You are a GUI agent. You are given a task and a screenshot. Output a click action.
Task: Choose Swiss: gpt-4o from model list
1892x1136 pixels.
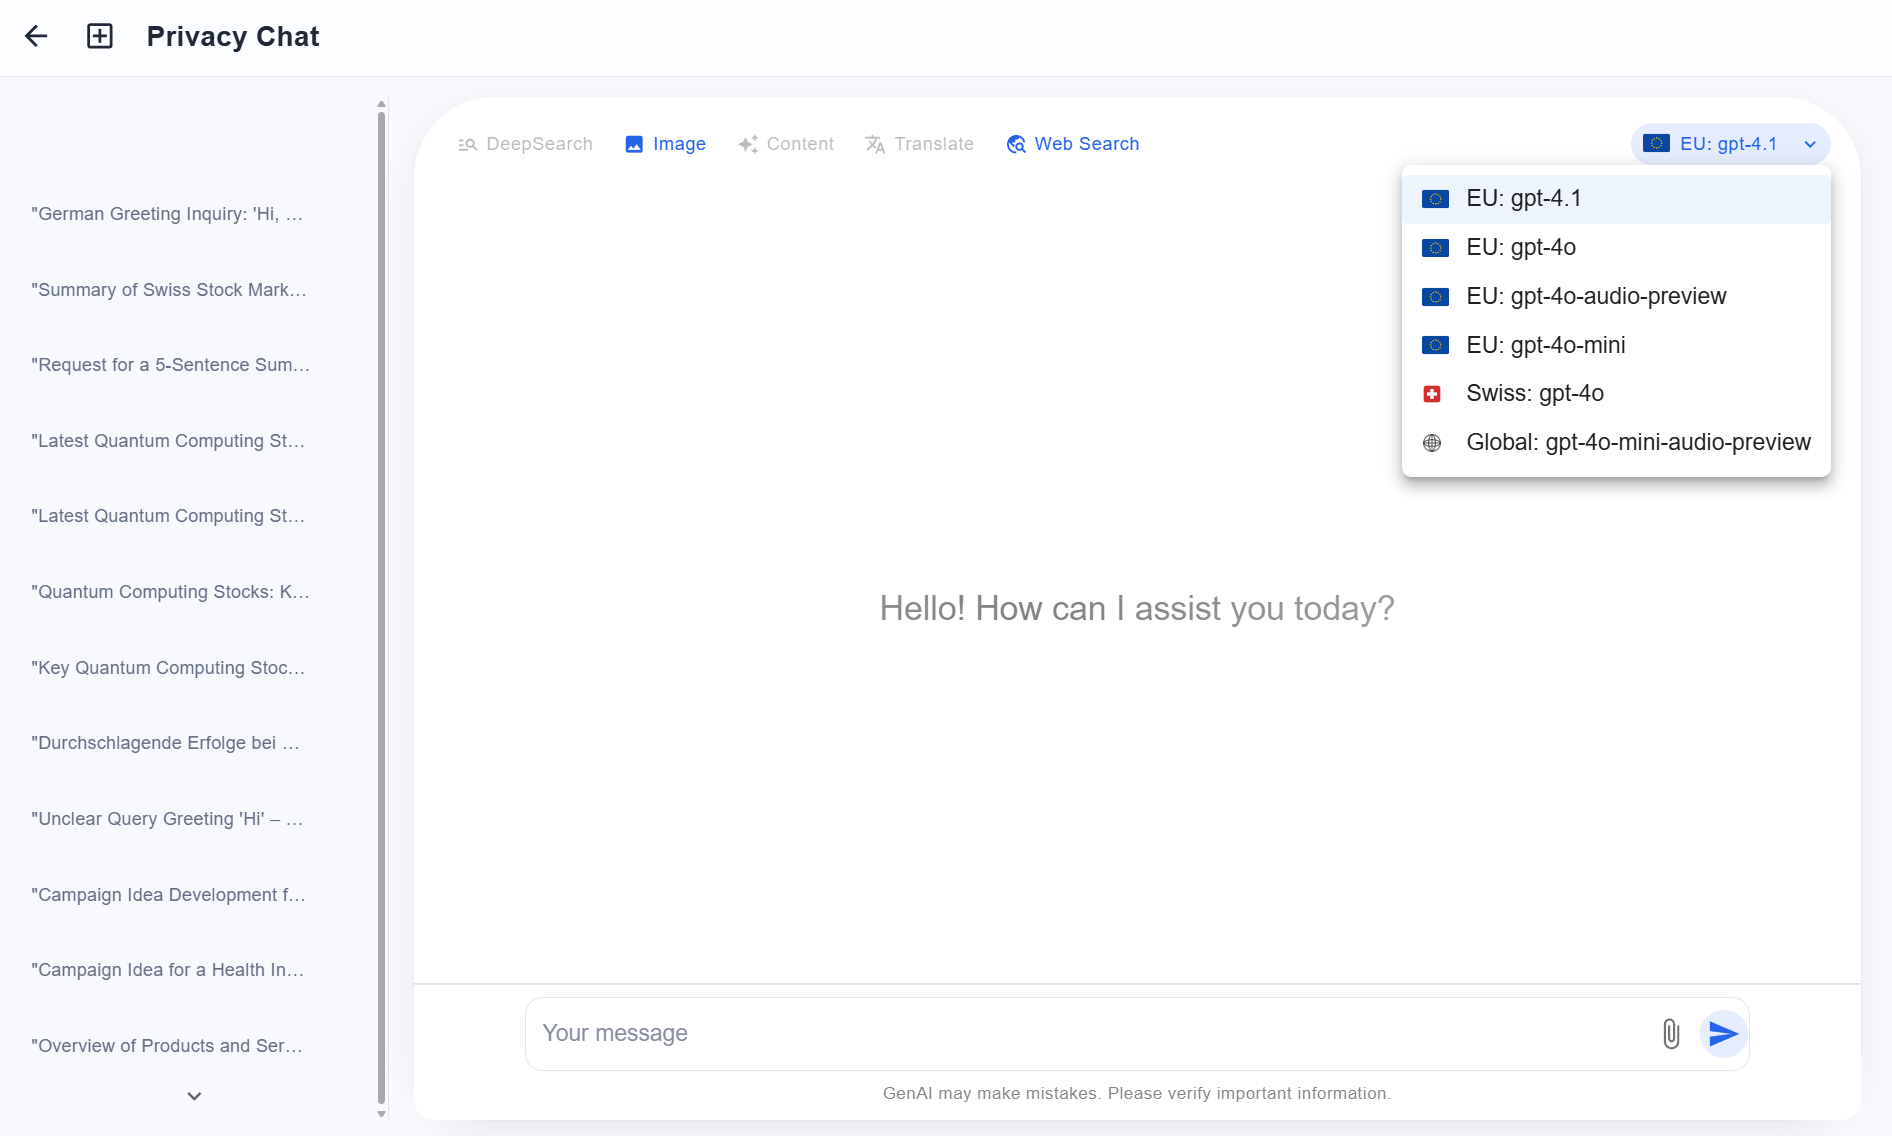point(1534,393)
